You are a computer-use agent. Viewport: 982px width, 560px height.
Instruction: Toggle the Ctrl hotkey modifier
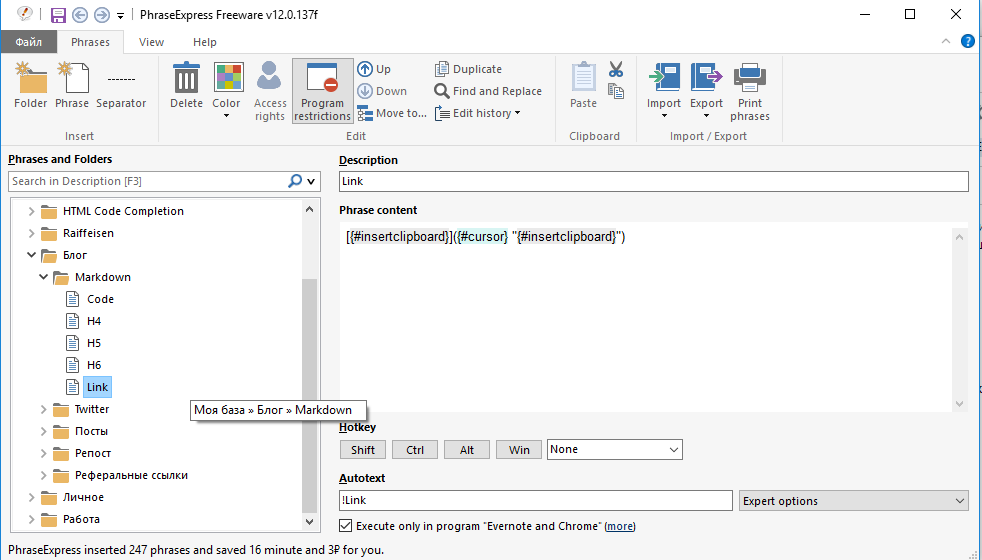click(415, 450)
